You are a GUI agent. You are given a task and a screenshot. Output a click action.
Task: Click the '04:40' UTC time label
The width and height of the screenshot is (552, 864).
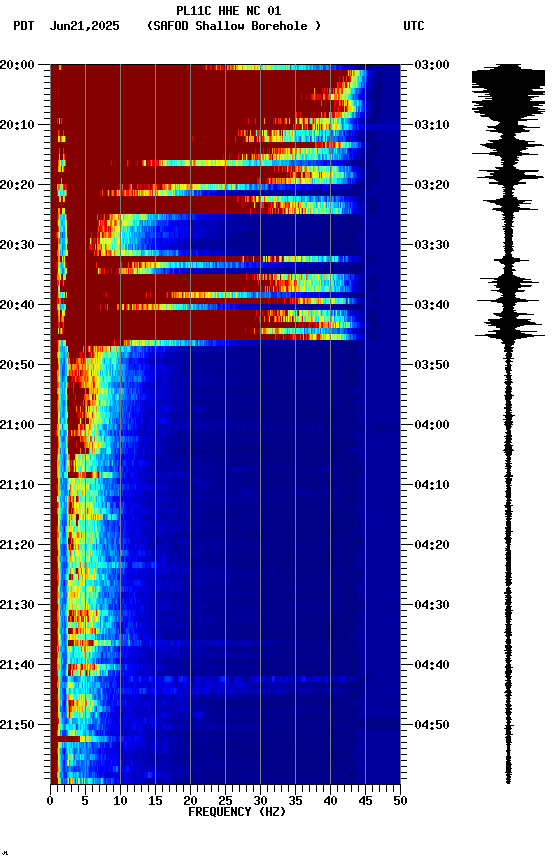pos(432,665)
